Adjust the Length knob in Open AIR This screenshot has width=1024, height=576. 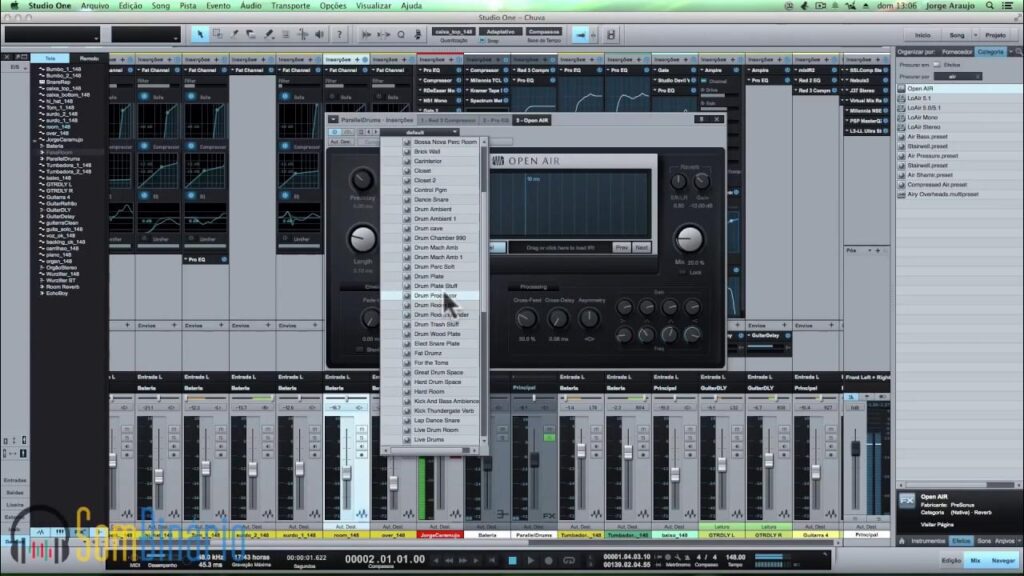pos(362,239)
